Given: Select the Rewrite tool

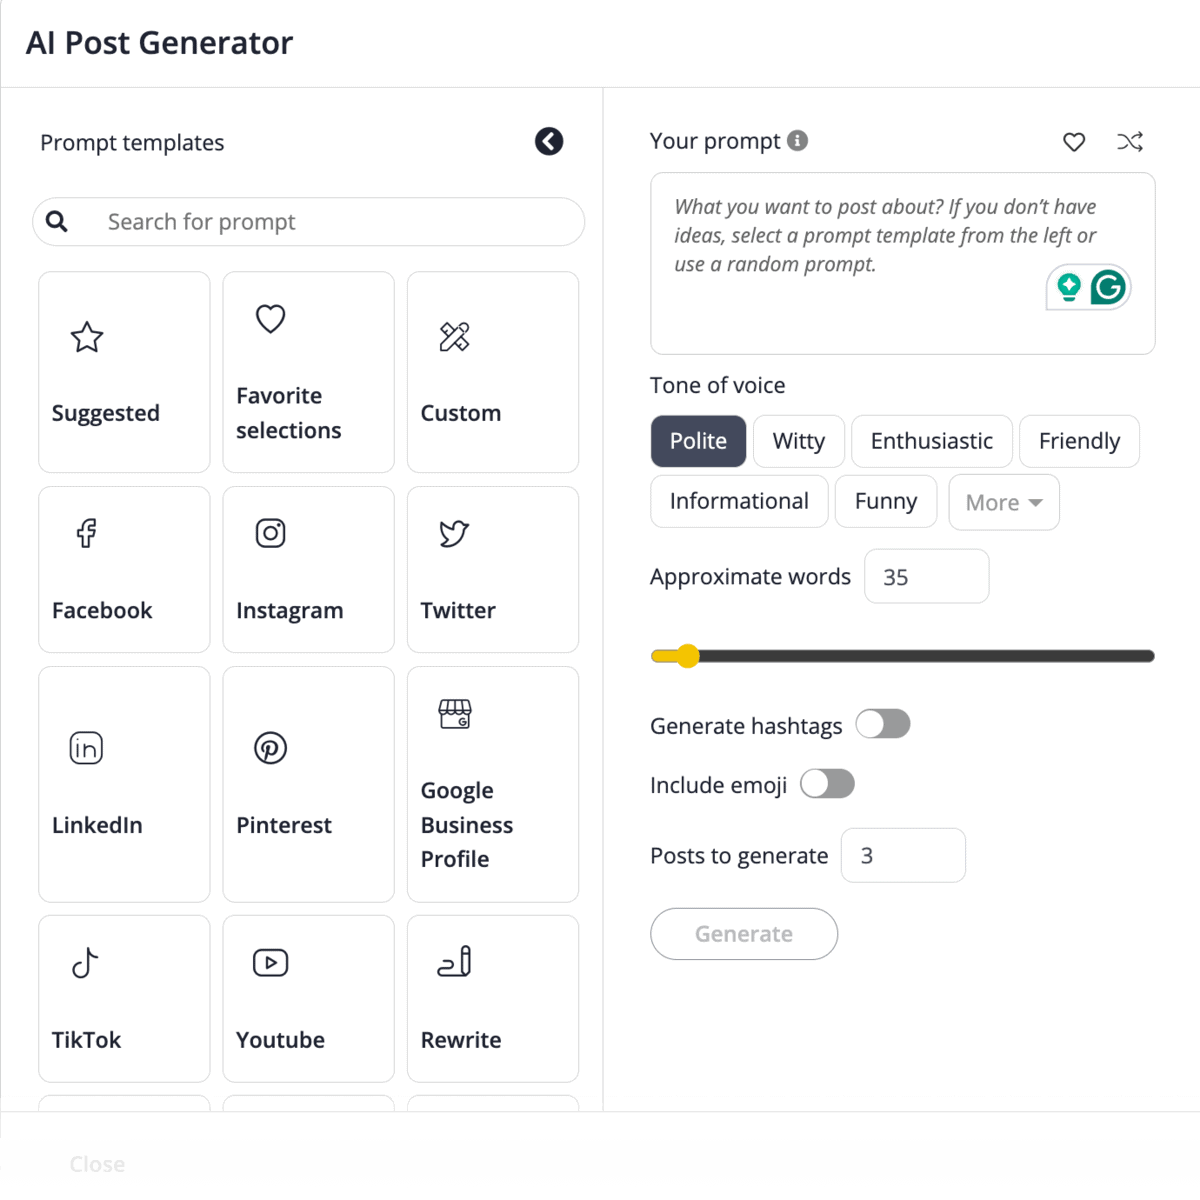Looking at the screenshot, I should 492,998.
